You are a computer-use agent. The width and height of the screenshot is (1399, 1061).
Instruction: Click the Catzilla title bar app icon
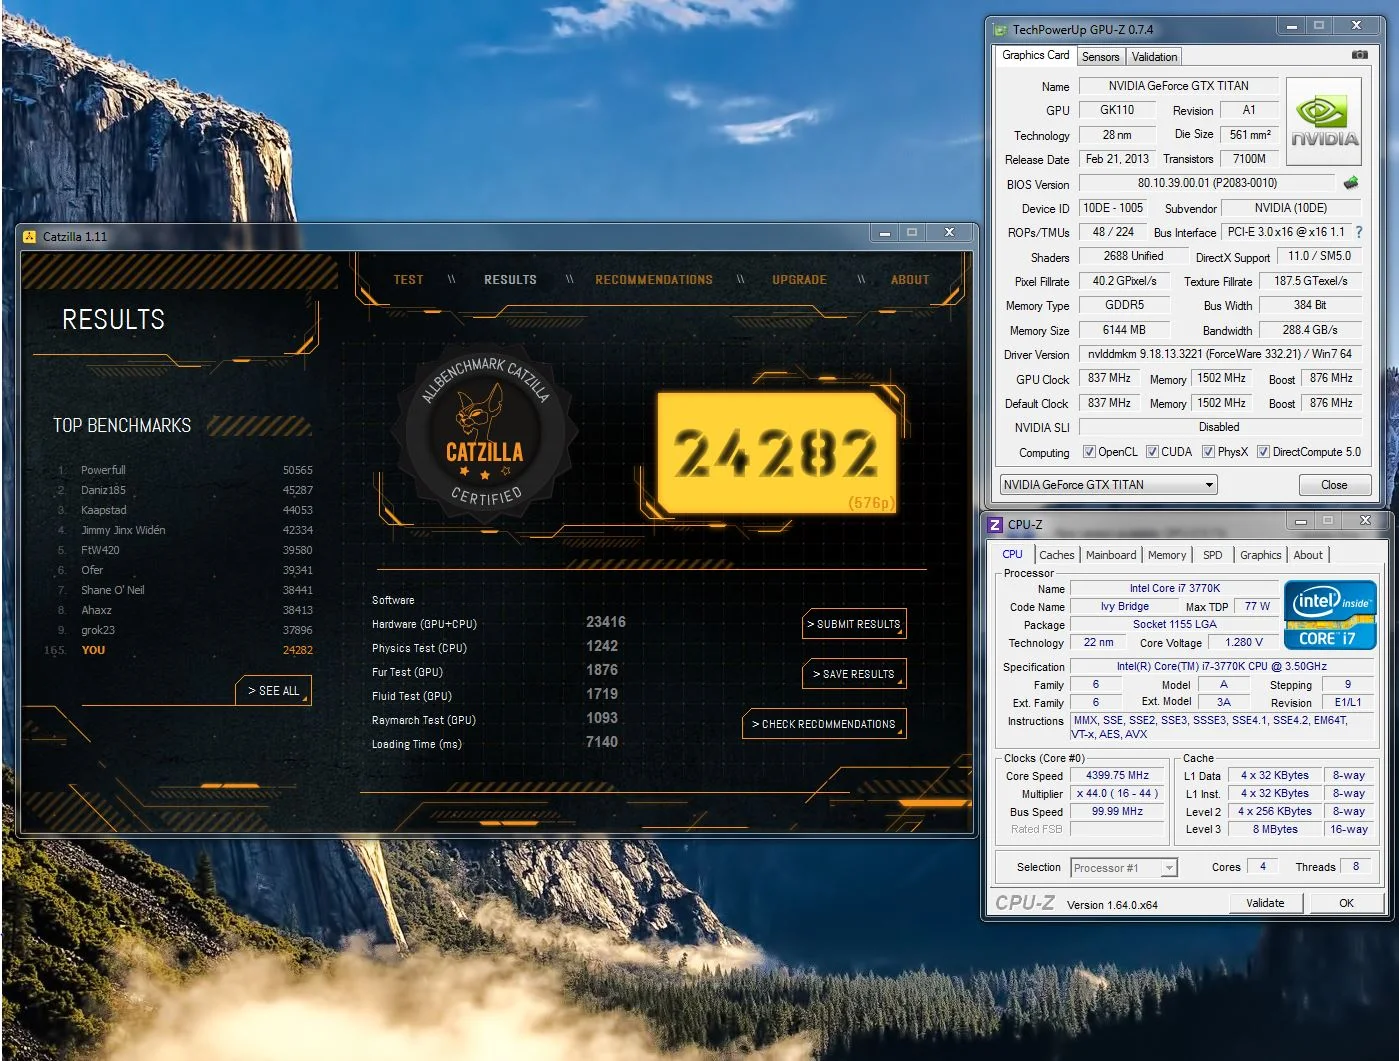point(30,237)
